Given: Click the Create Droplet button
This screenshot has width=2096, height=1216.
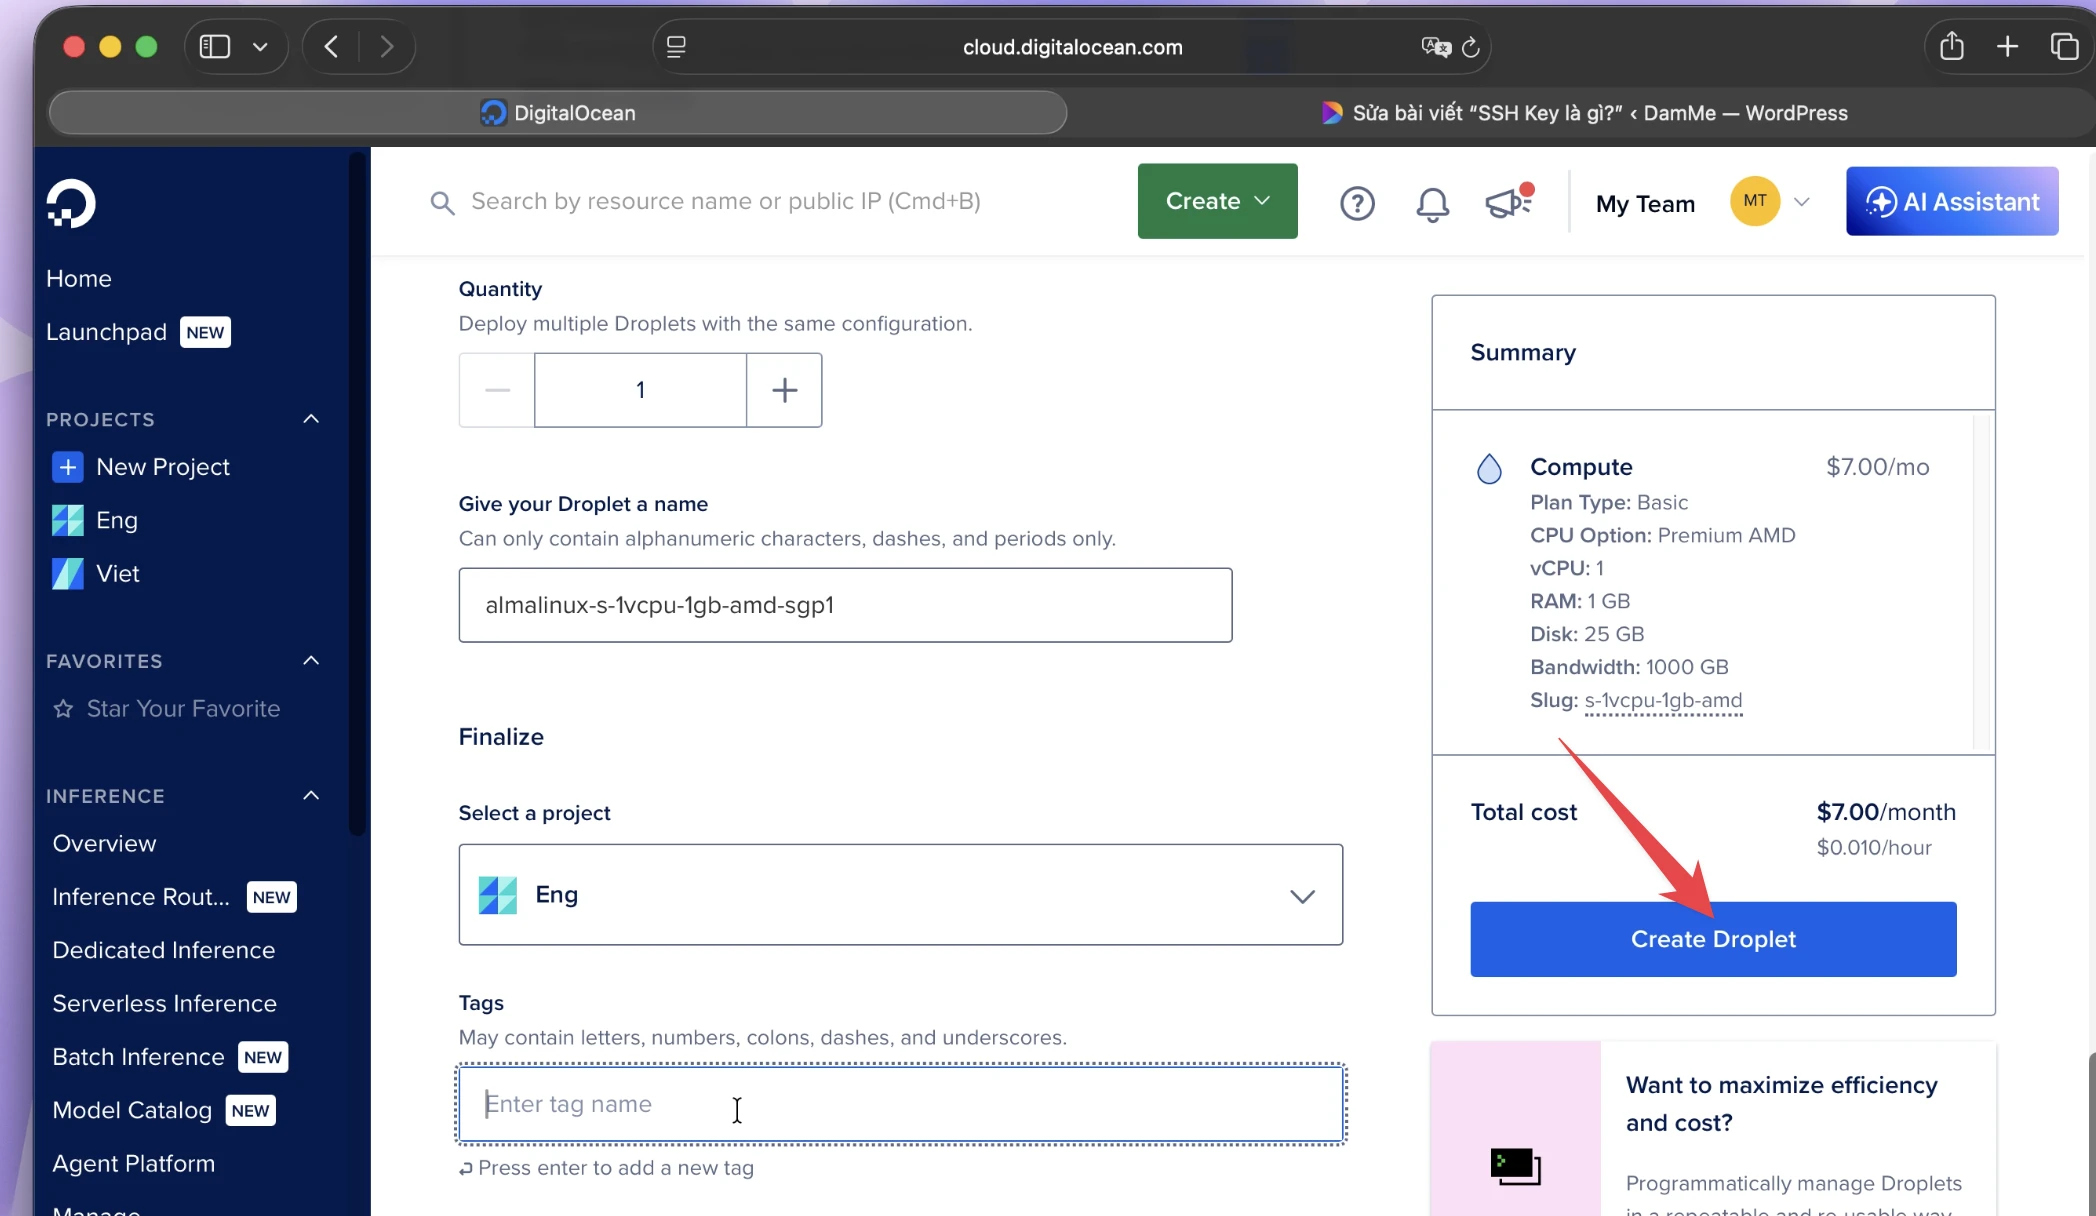Looking at the screenshot, I should [1713, 940].
